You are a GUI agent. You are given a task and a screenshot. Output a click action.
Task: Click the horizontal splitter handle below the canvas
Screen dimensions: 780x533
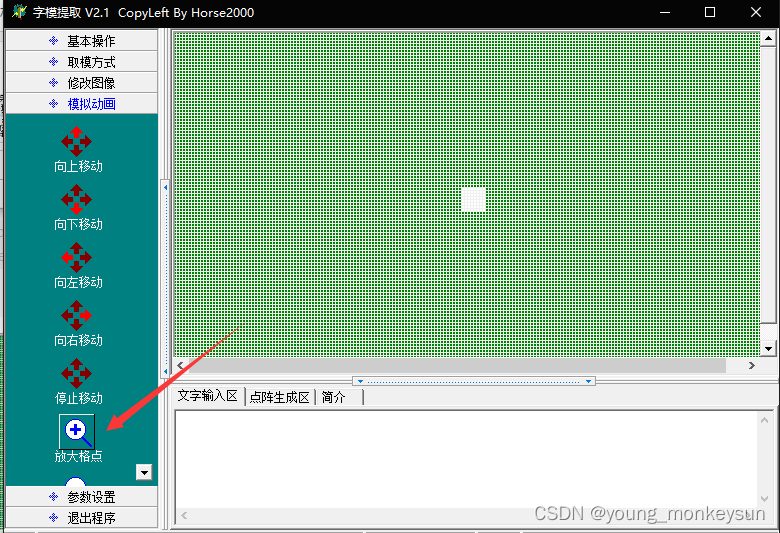[x=474, y=381]
